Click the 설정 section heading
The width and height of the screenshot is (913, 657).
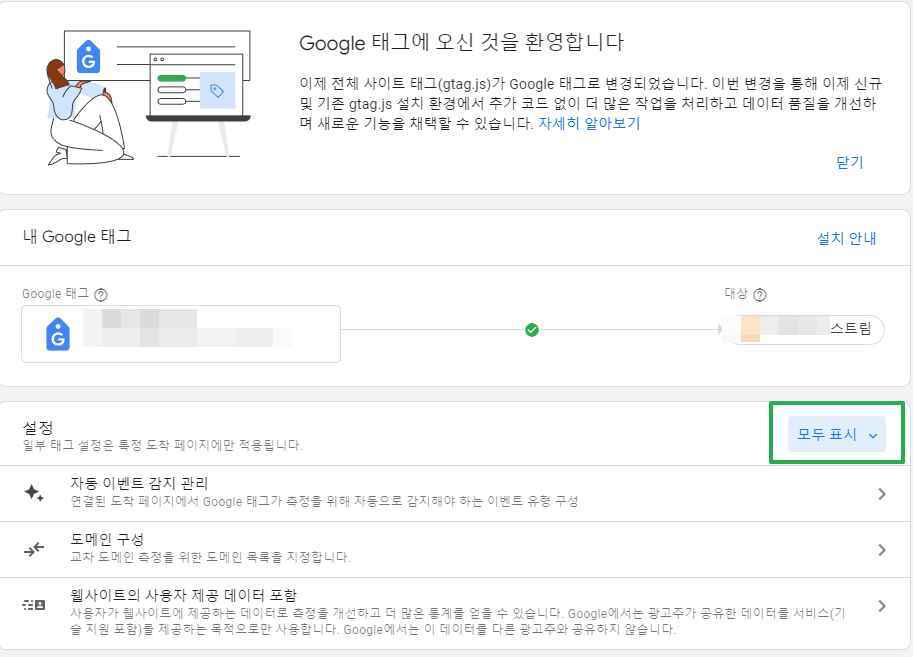pyautogui.click(x=38, y=428)
